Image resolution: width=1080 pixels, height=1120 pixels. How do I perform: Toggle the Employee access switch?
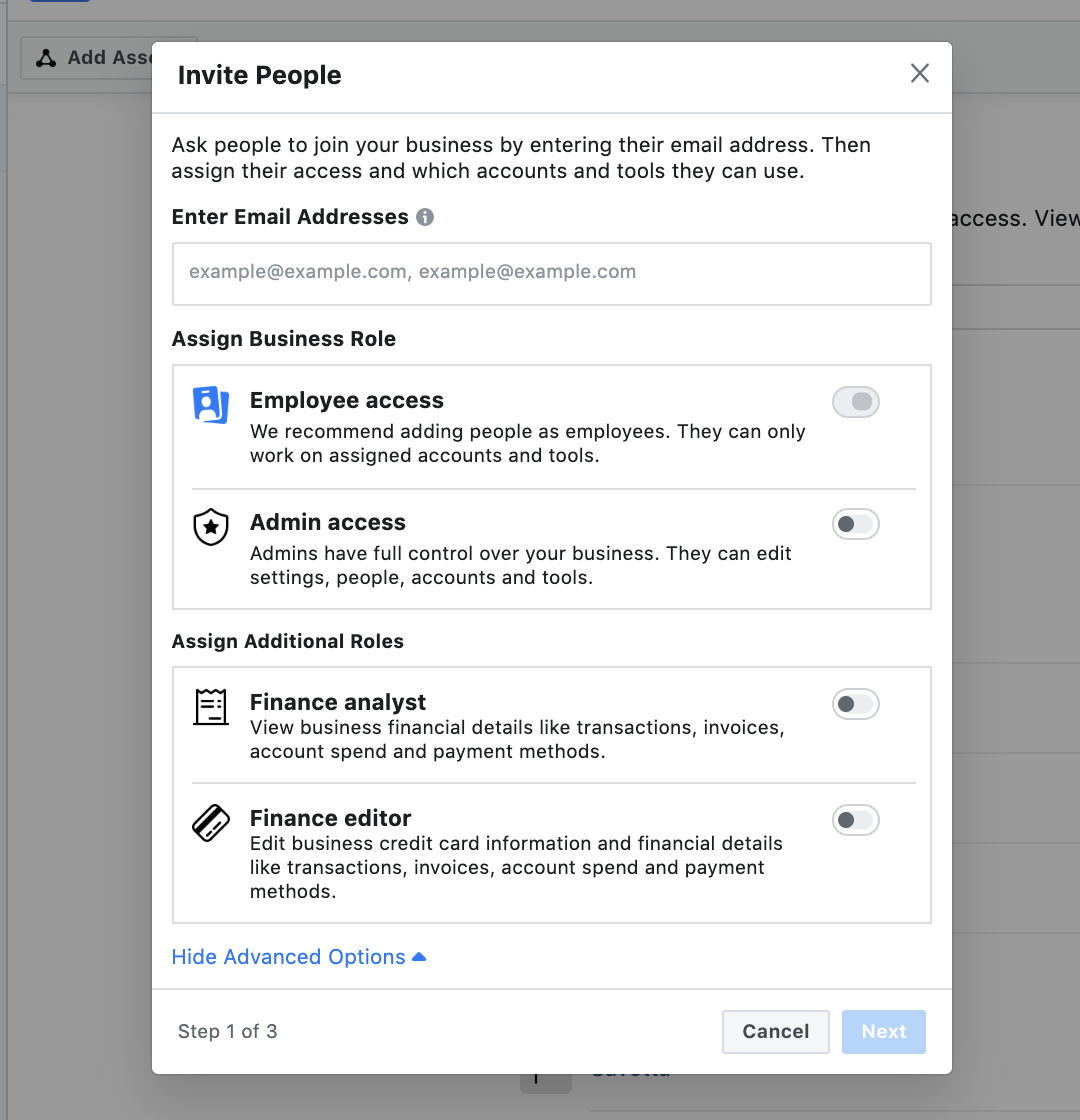[x=855, y=402]
